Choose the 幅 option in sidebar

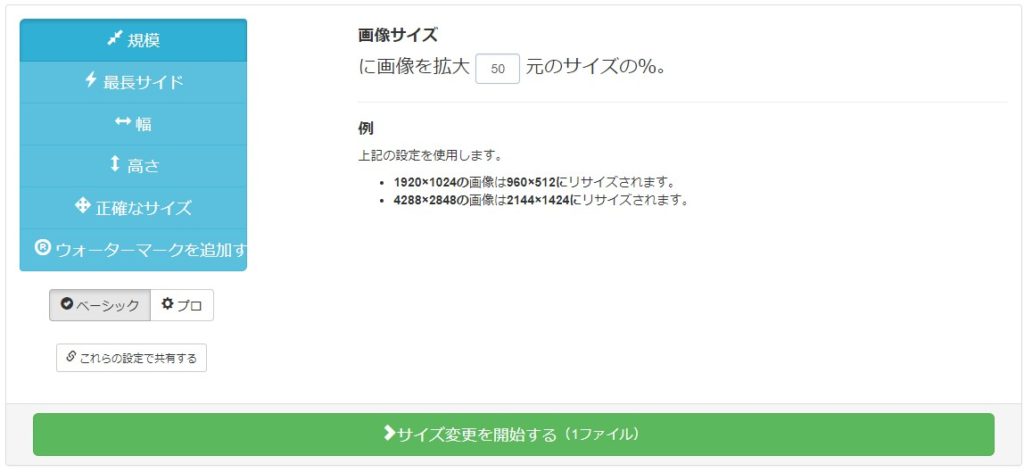click(x=133, y=123)
